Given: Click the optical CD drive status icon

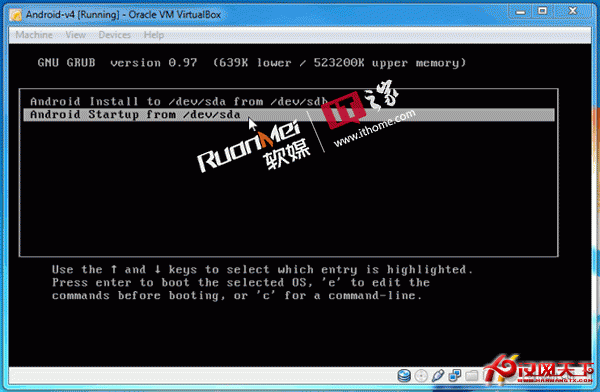Looking at the screenshot, I should (421, 376).
